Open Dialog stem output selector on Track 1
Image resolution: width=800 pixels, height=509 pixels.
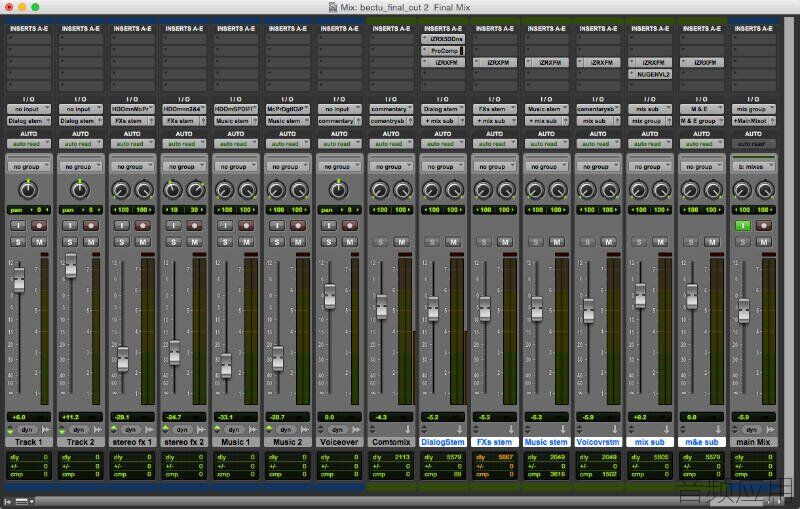click(x=29, y=121)
